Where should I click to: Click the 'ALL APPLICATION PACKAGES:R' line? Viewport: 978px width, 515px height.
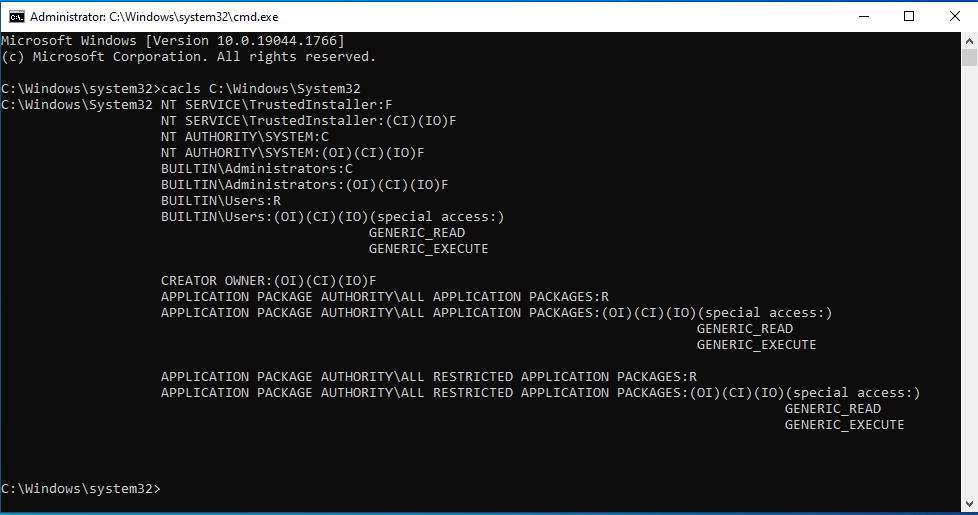[x=385, y=297]
